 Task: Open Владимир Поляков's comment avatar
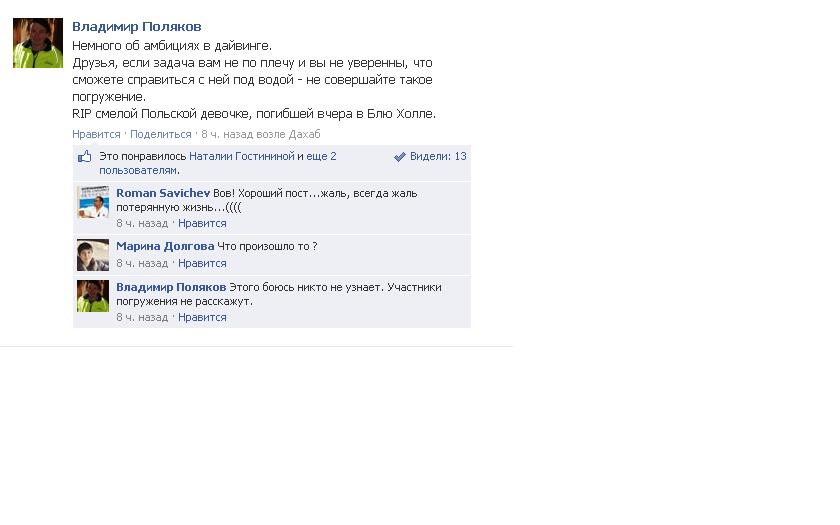93,296
